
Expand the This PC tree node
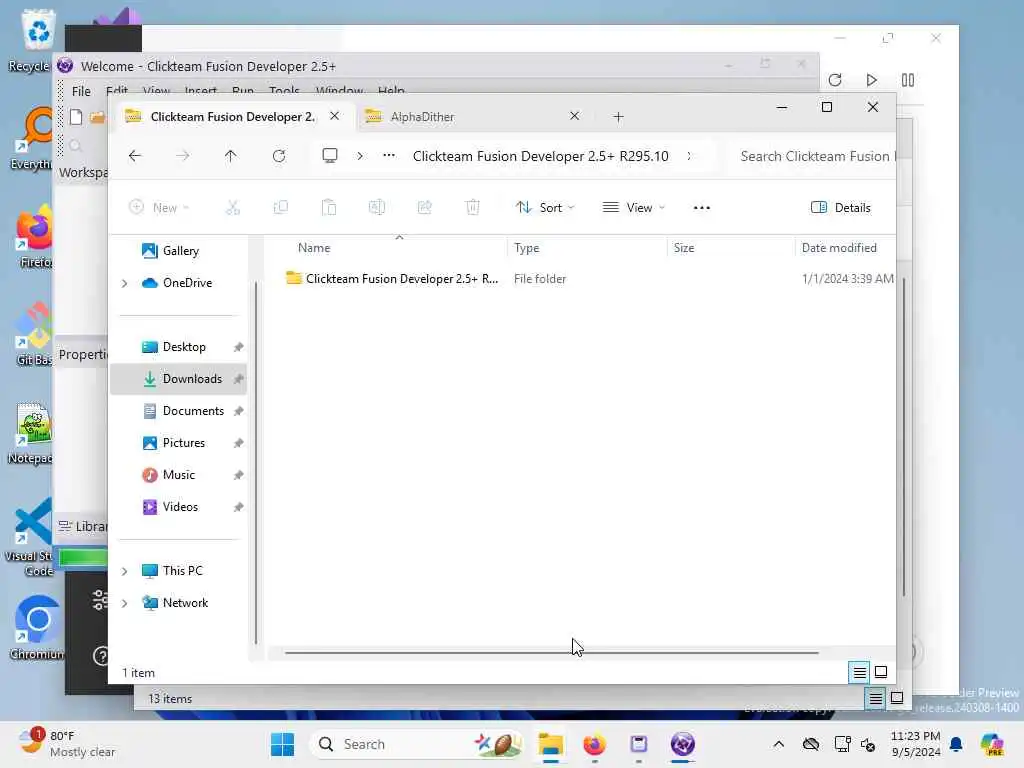125,571
